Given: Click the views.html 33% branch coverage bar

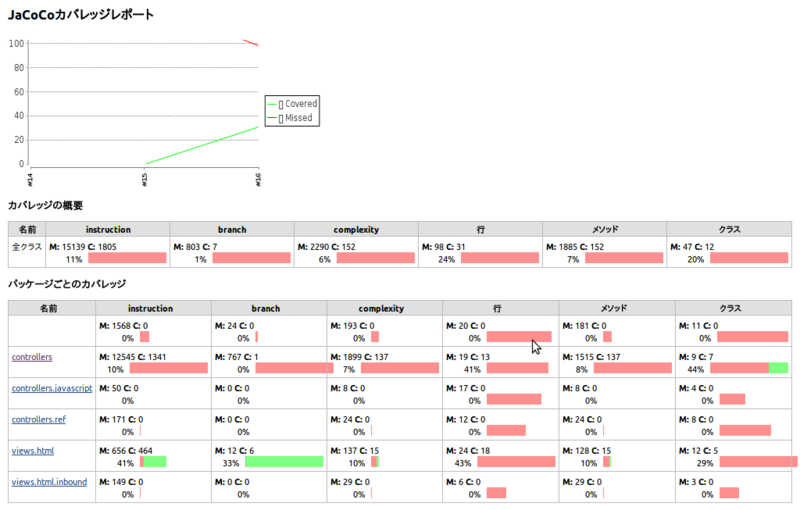Looking at the screenshot, I should [x=284, y=462].
